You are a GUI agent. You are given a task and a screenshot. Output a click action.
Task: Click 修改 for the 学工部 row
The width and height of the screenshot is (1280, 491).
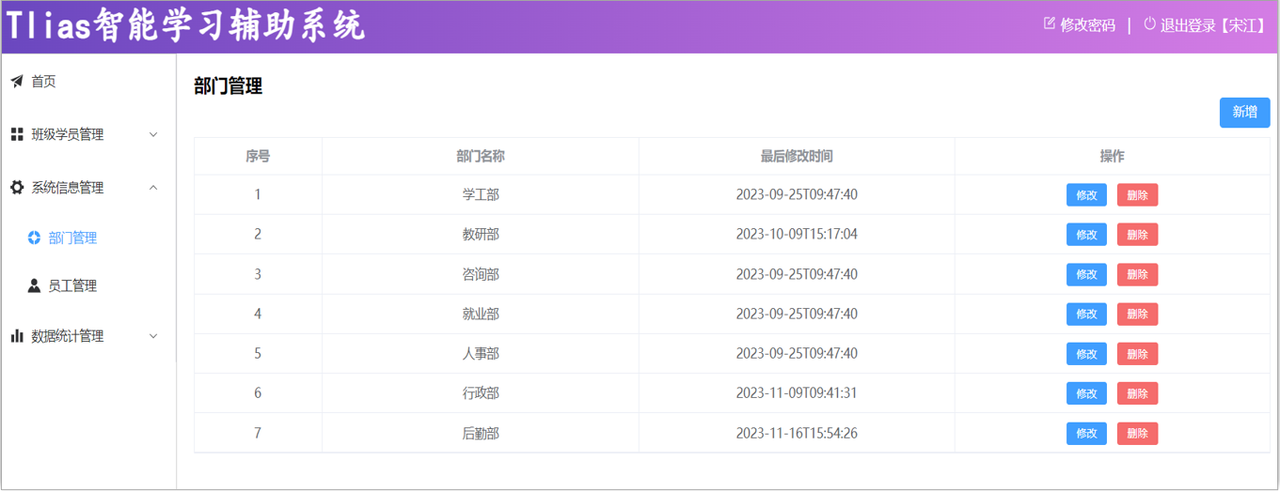[1086, 195]
